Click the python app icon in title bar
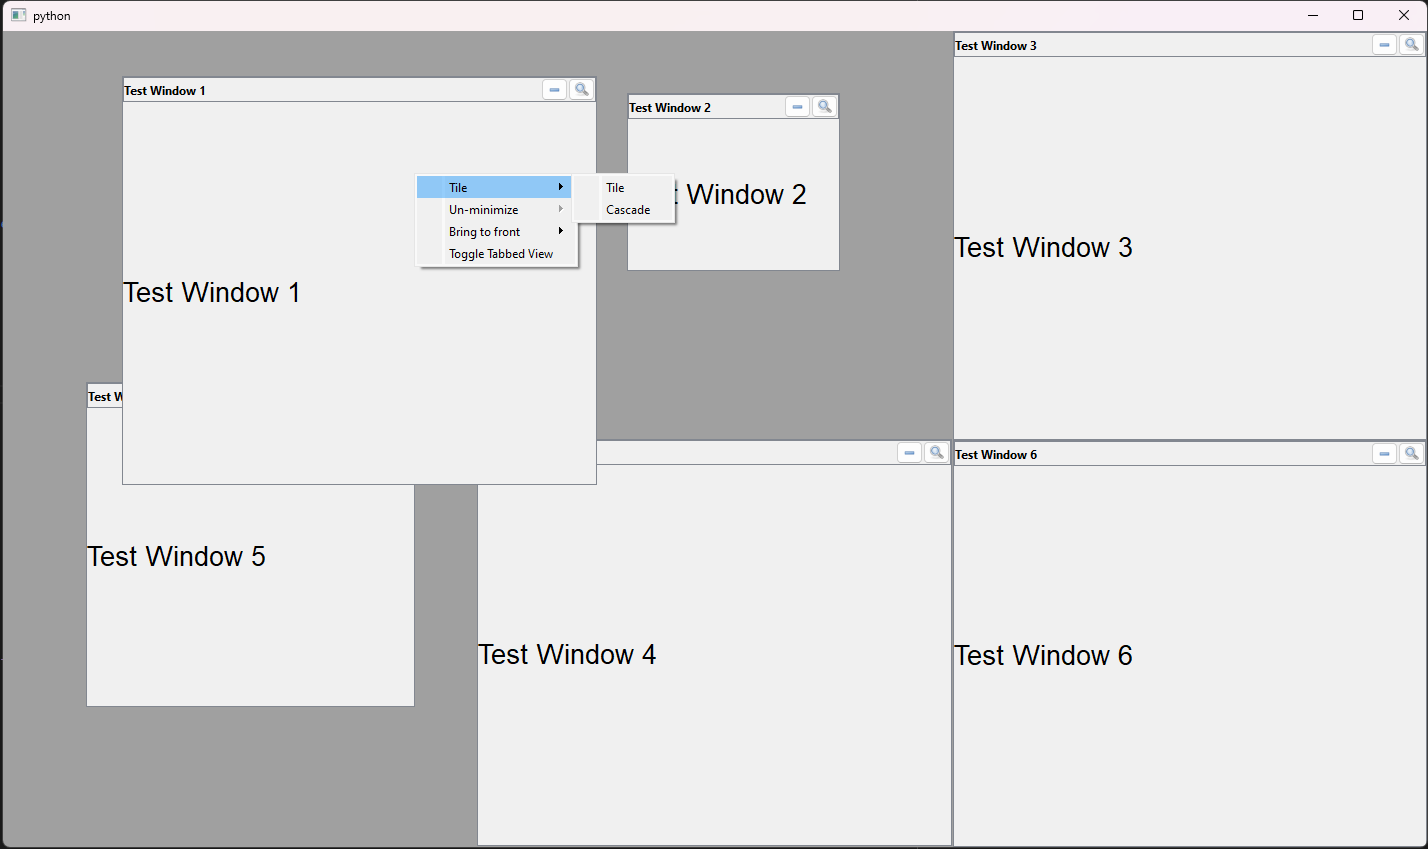The image size is (1428, 849). tap(18, 15)
